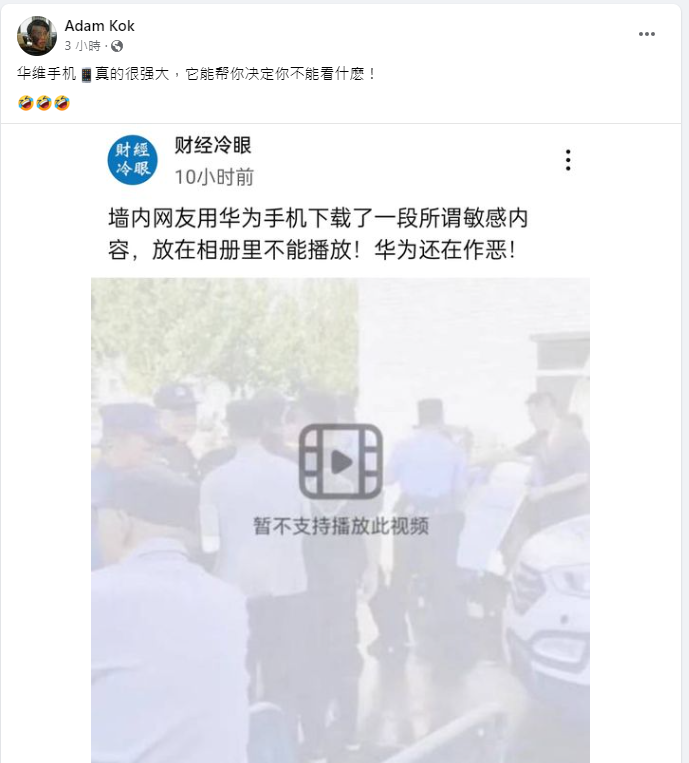
Task: Click the laughing emoji row
Action: tap(44, 103)
